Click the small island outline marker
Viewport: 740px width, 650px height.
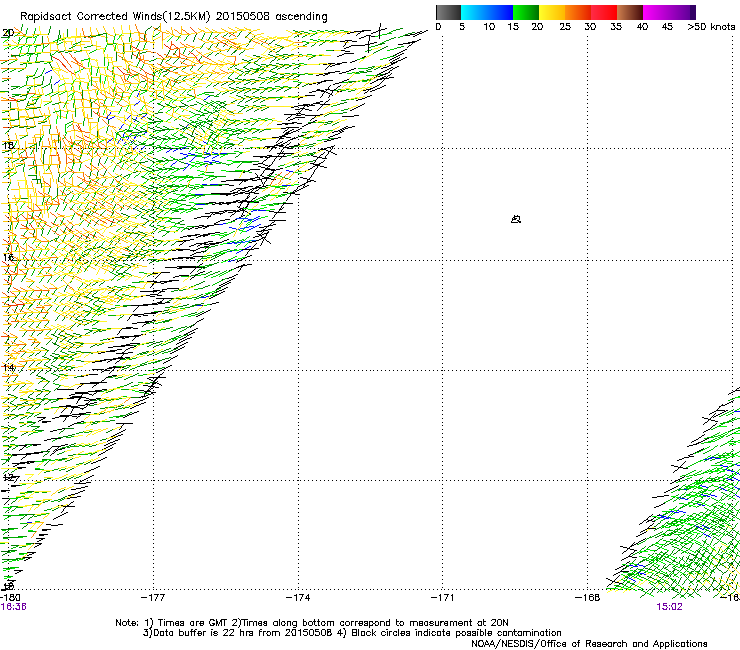(516, 219)
